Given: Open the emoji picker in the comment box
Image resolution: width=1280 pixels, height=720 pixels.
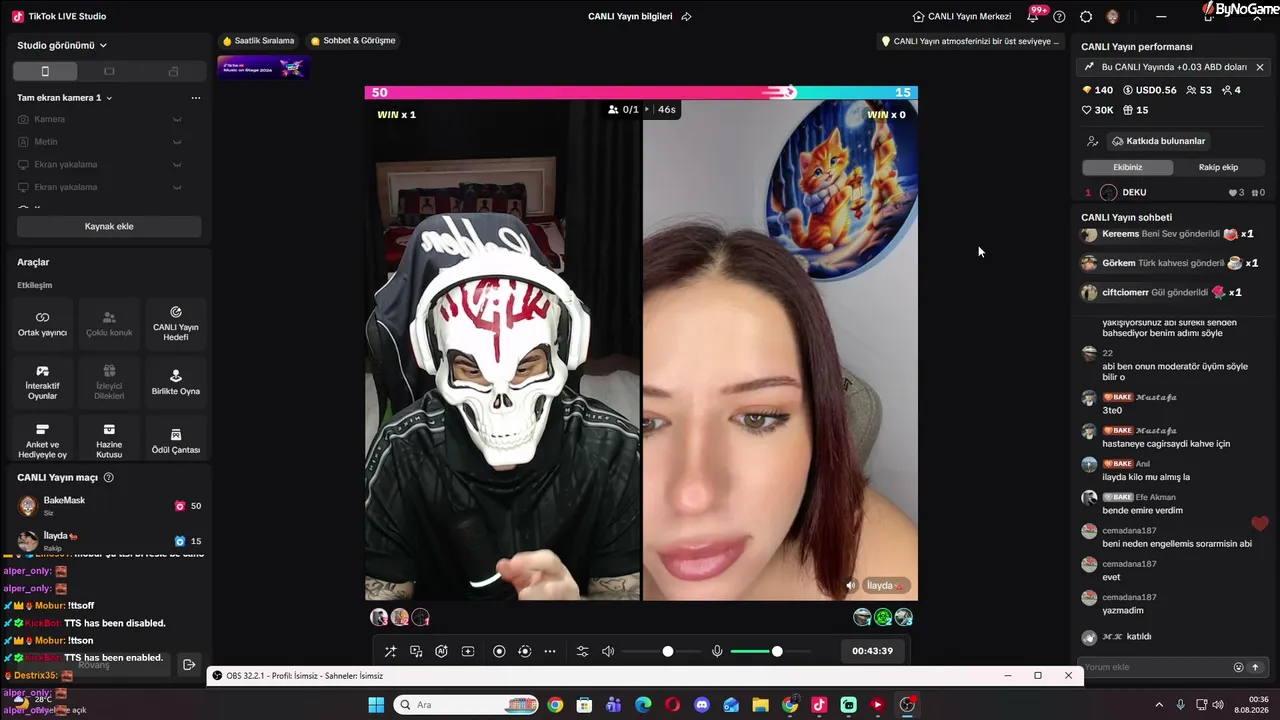Looking at the screenshot, I should 1238,667.
